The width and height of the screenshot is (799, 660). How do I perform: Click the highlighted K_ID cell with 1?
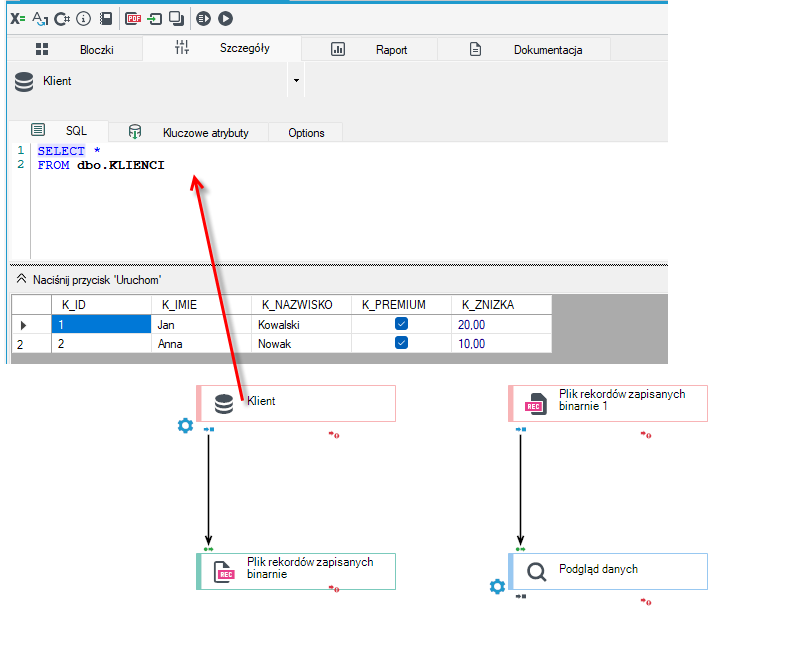(x=101, y=325)
